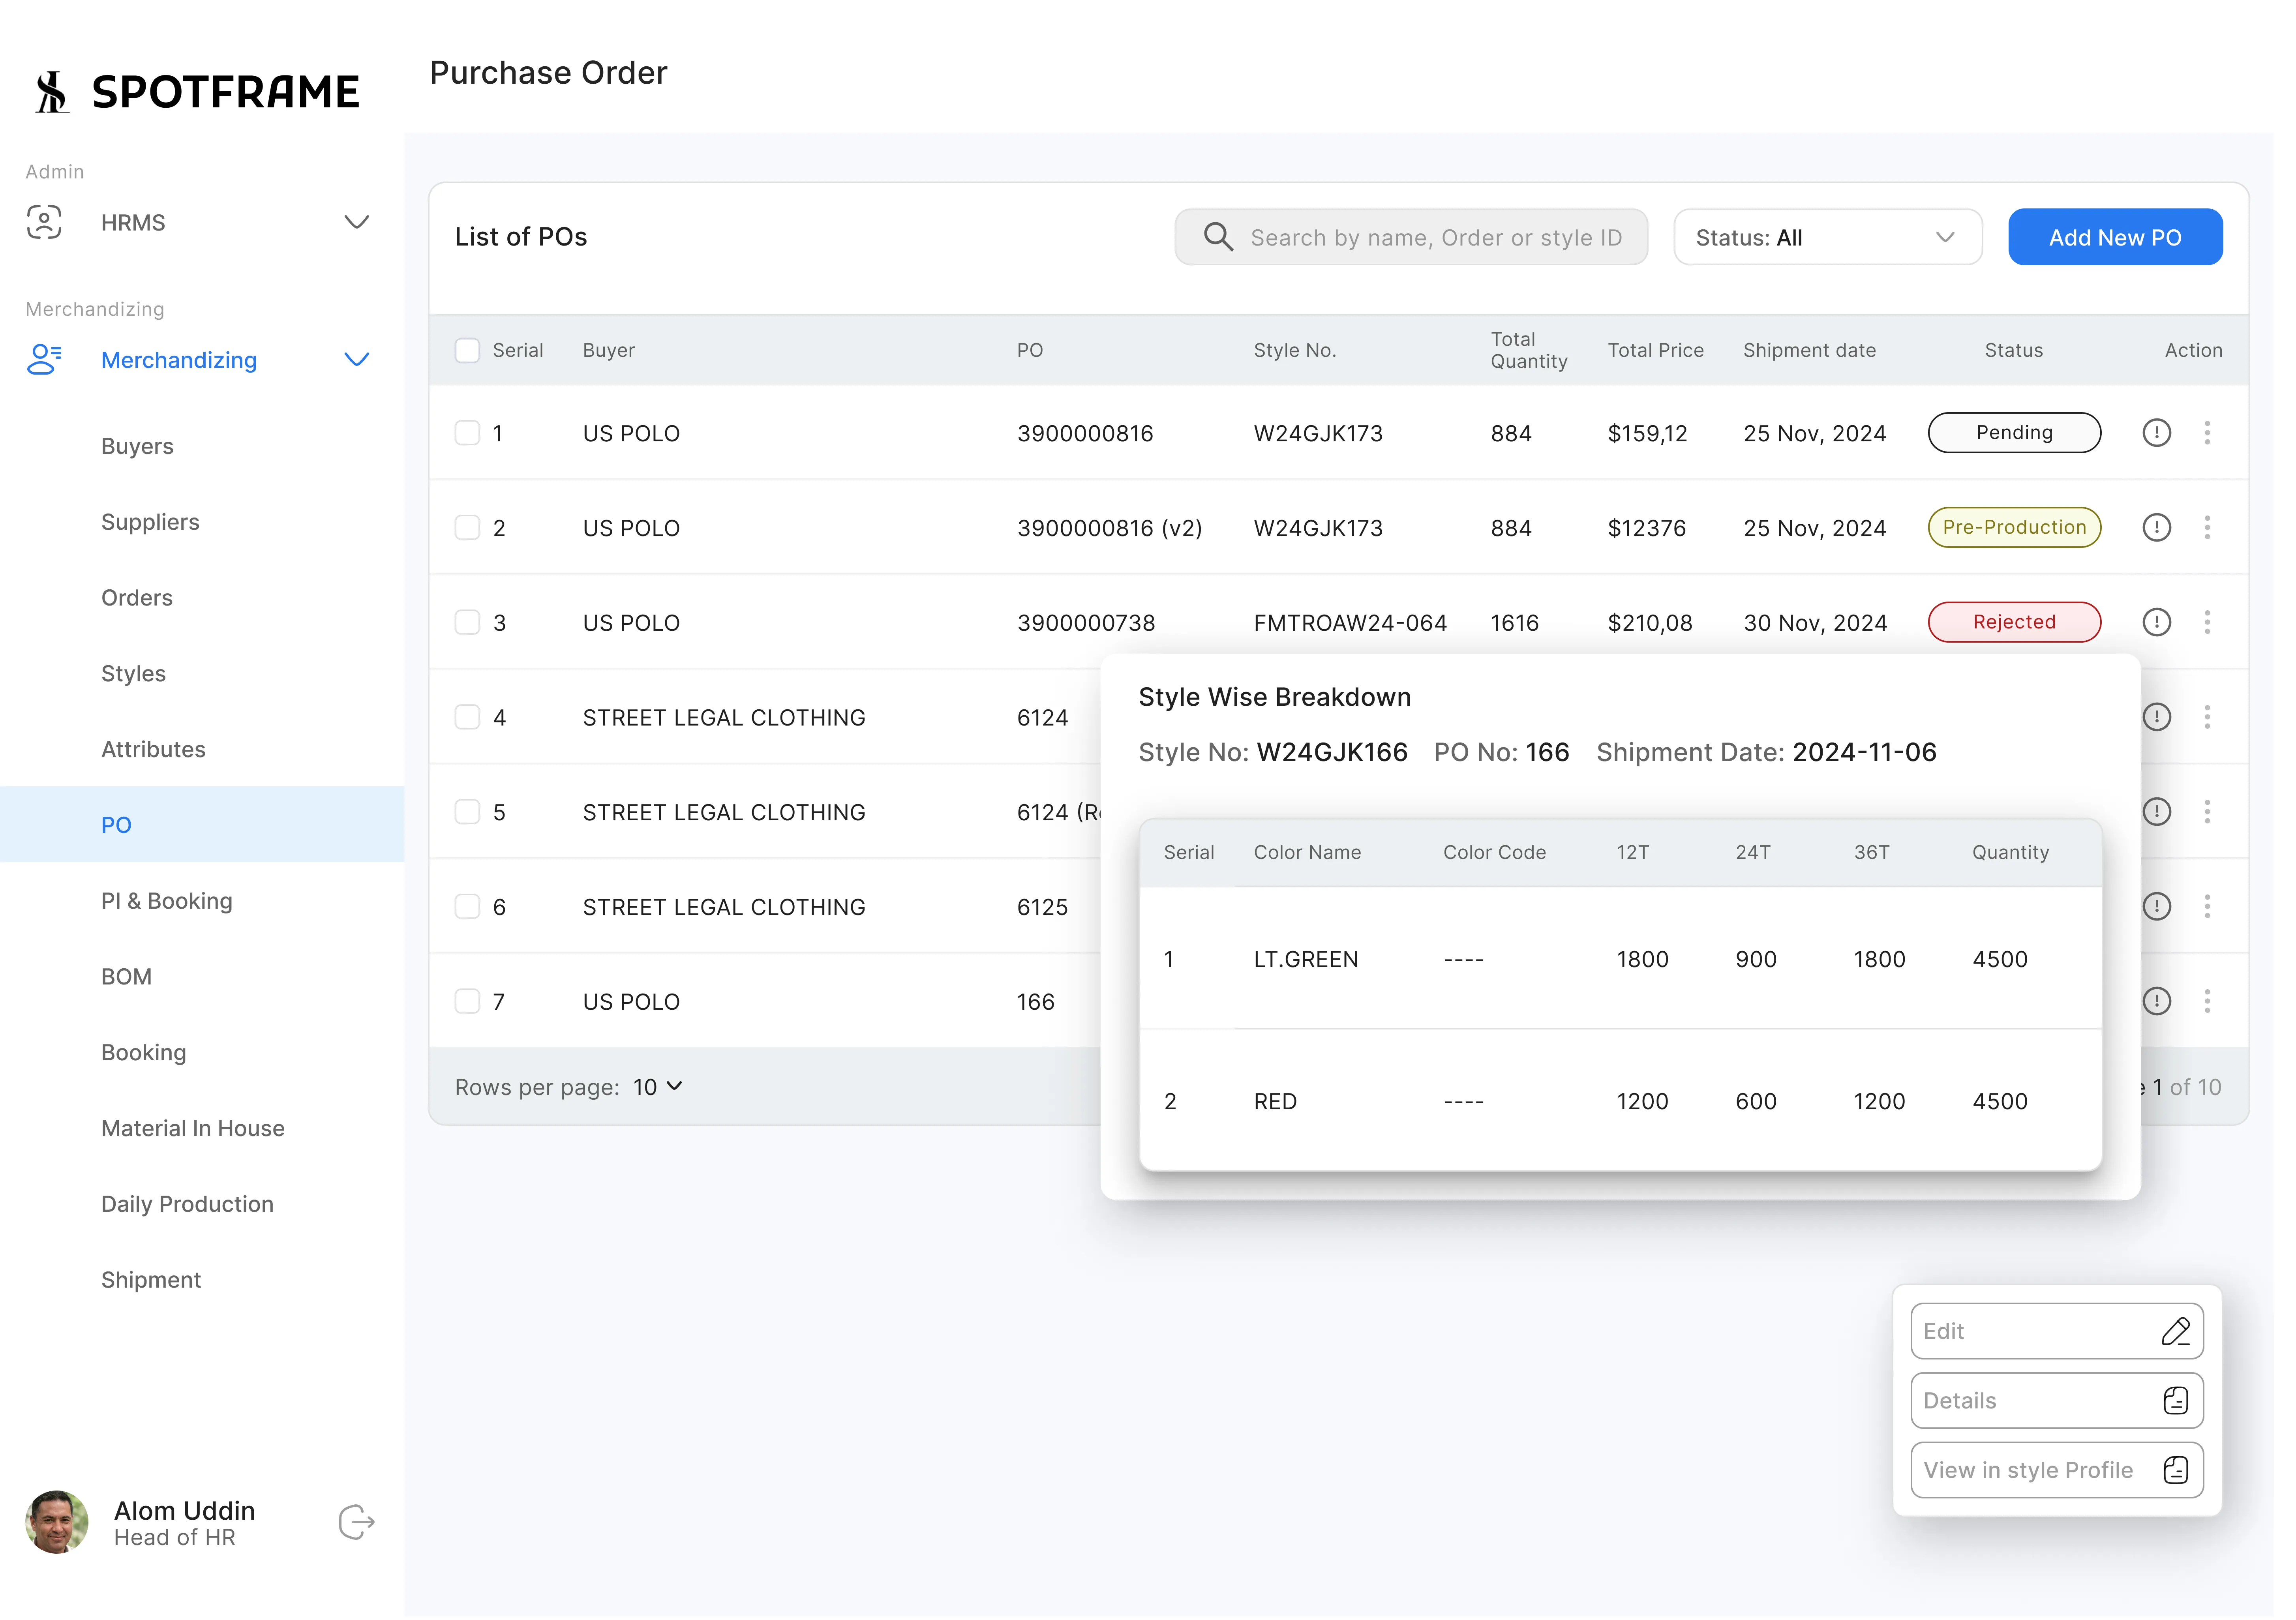
Task: Click the logout icon beside Alom Uddin
Action: coord(356,1523)
